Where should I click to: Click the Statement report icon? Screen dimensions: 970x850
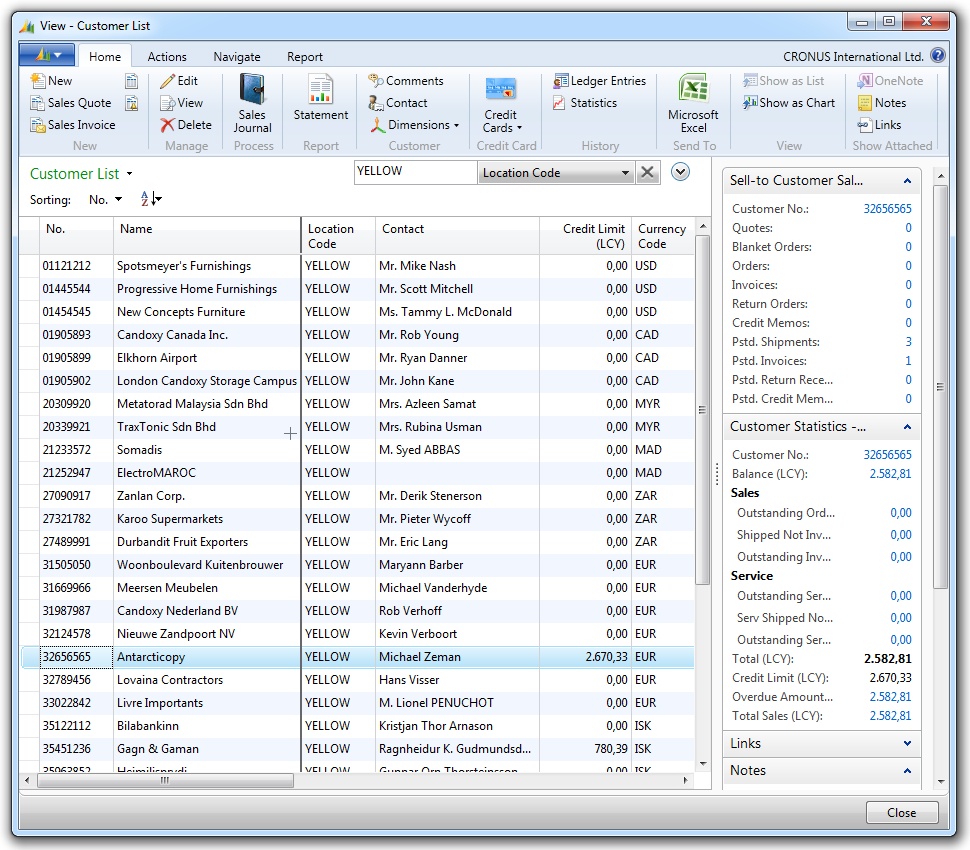pyautogui.click(x=321, y=98)
